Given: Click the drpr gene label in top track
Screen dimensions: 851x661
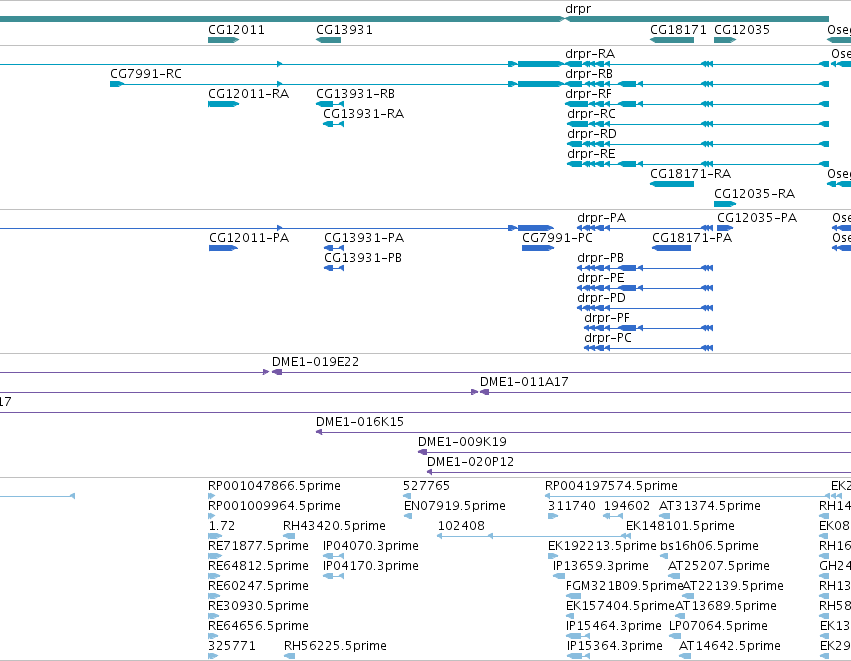Looking at the screenshot, I should click(x=577, y=9).
